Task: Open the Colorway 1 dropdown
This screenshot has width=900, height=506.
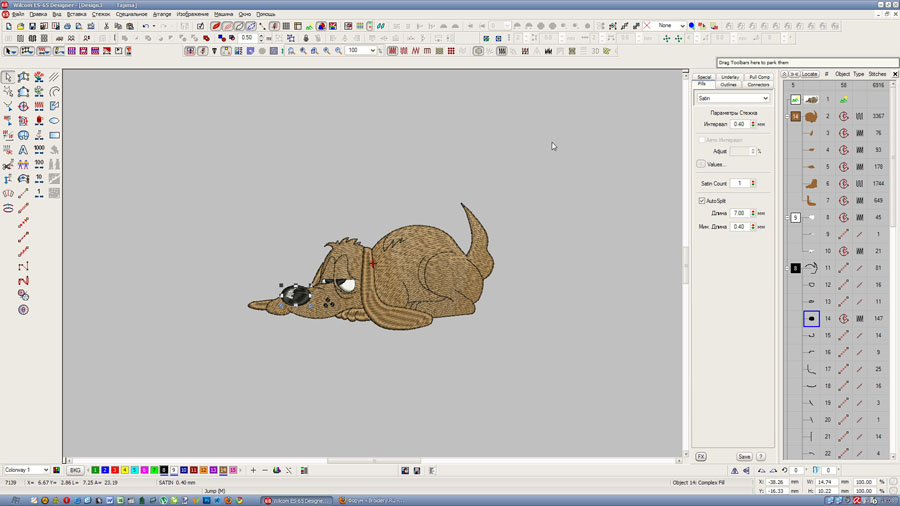Action: (45, 470)
